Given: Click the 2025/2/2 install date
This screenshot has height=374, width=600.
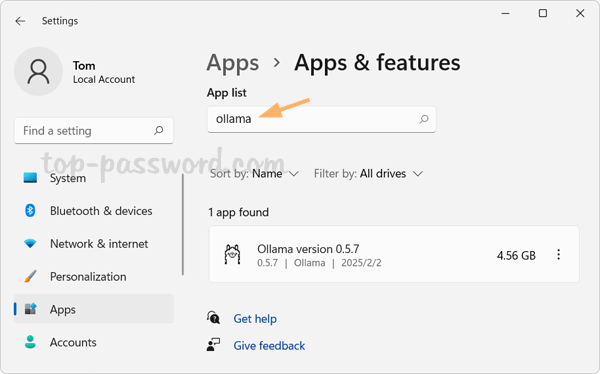Looking at the screenshot, I should click(361, 263).
